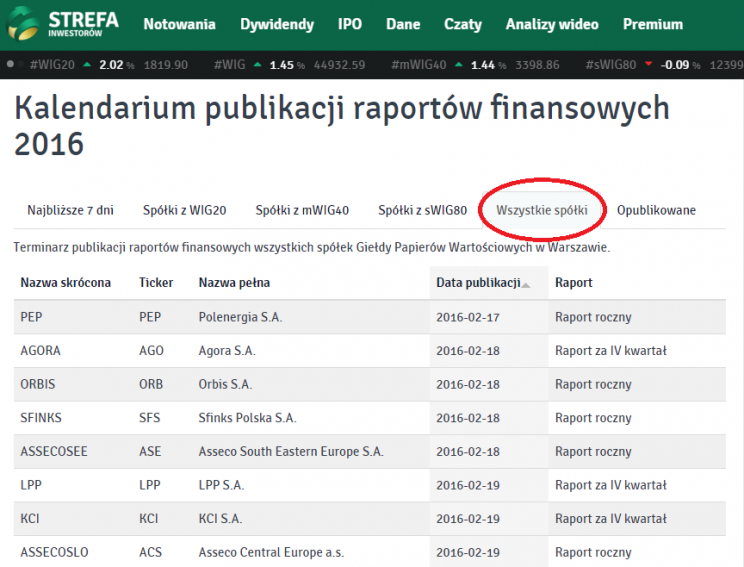The width and height of the screenshot is (744, 567).
Task: Click the Data publikacji sort arrow
Action: click(525, 285)
